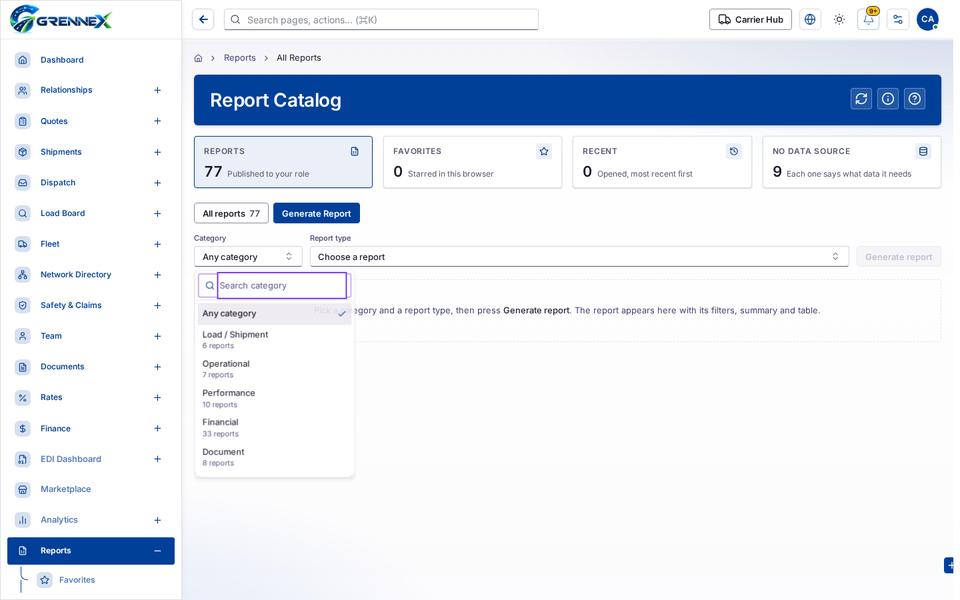Expand the Load Board sidebar section
Viewport: 960px width, 600px height.
tap(157, 213)
